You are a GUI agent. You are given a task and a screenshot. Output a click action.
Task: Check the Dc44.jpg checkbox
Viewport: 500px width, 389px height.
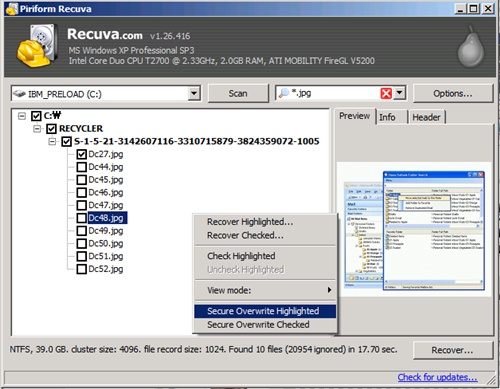[x=82, y=167]
